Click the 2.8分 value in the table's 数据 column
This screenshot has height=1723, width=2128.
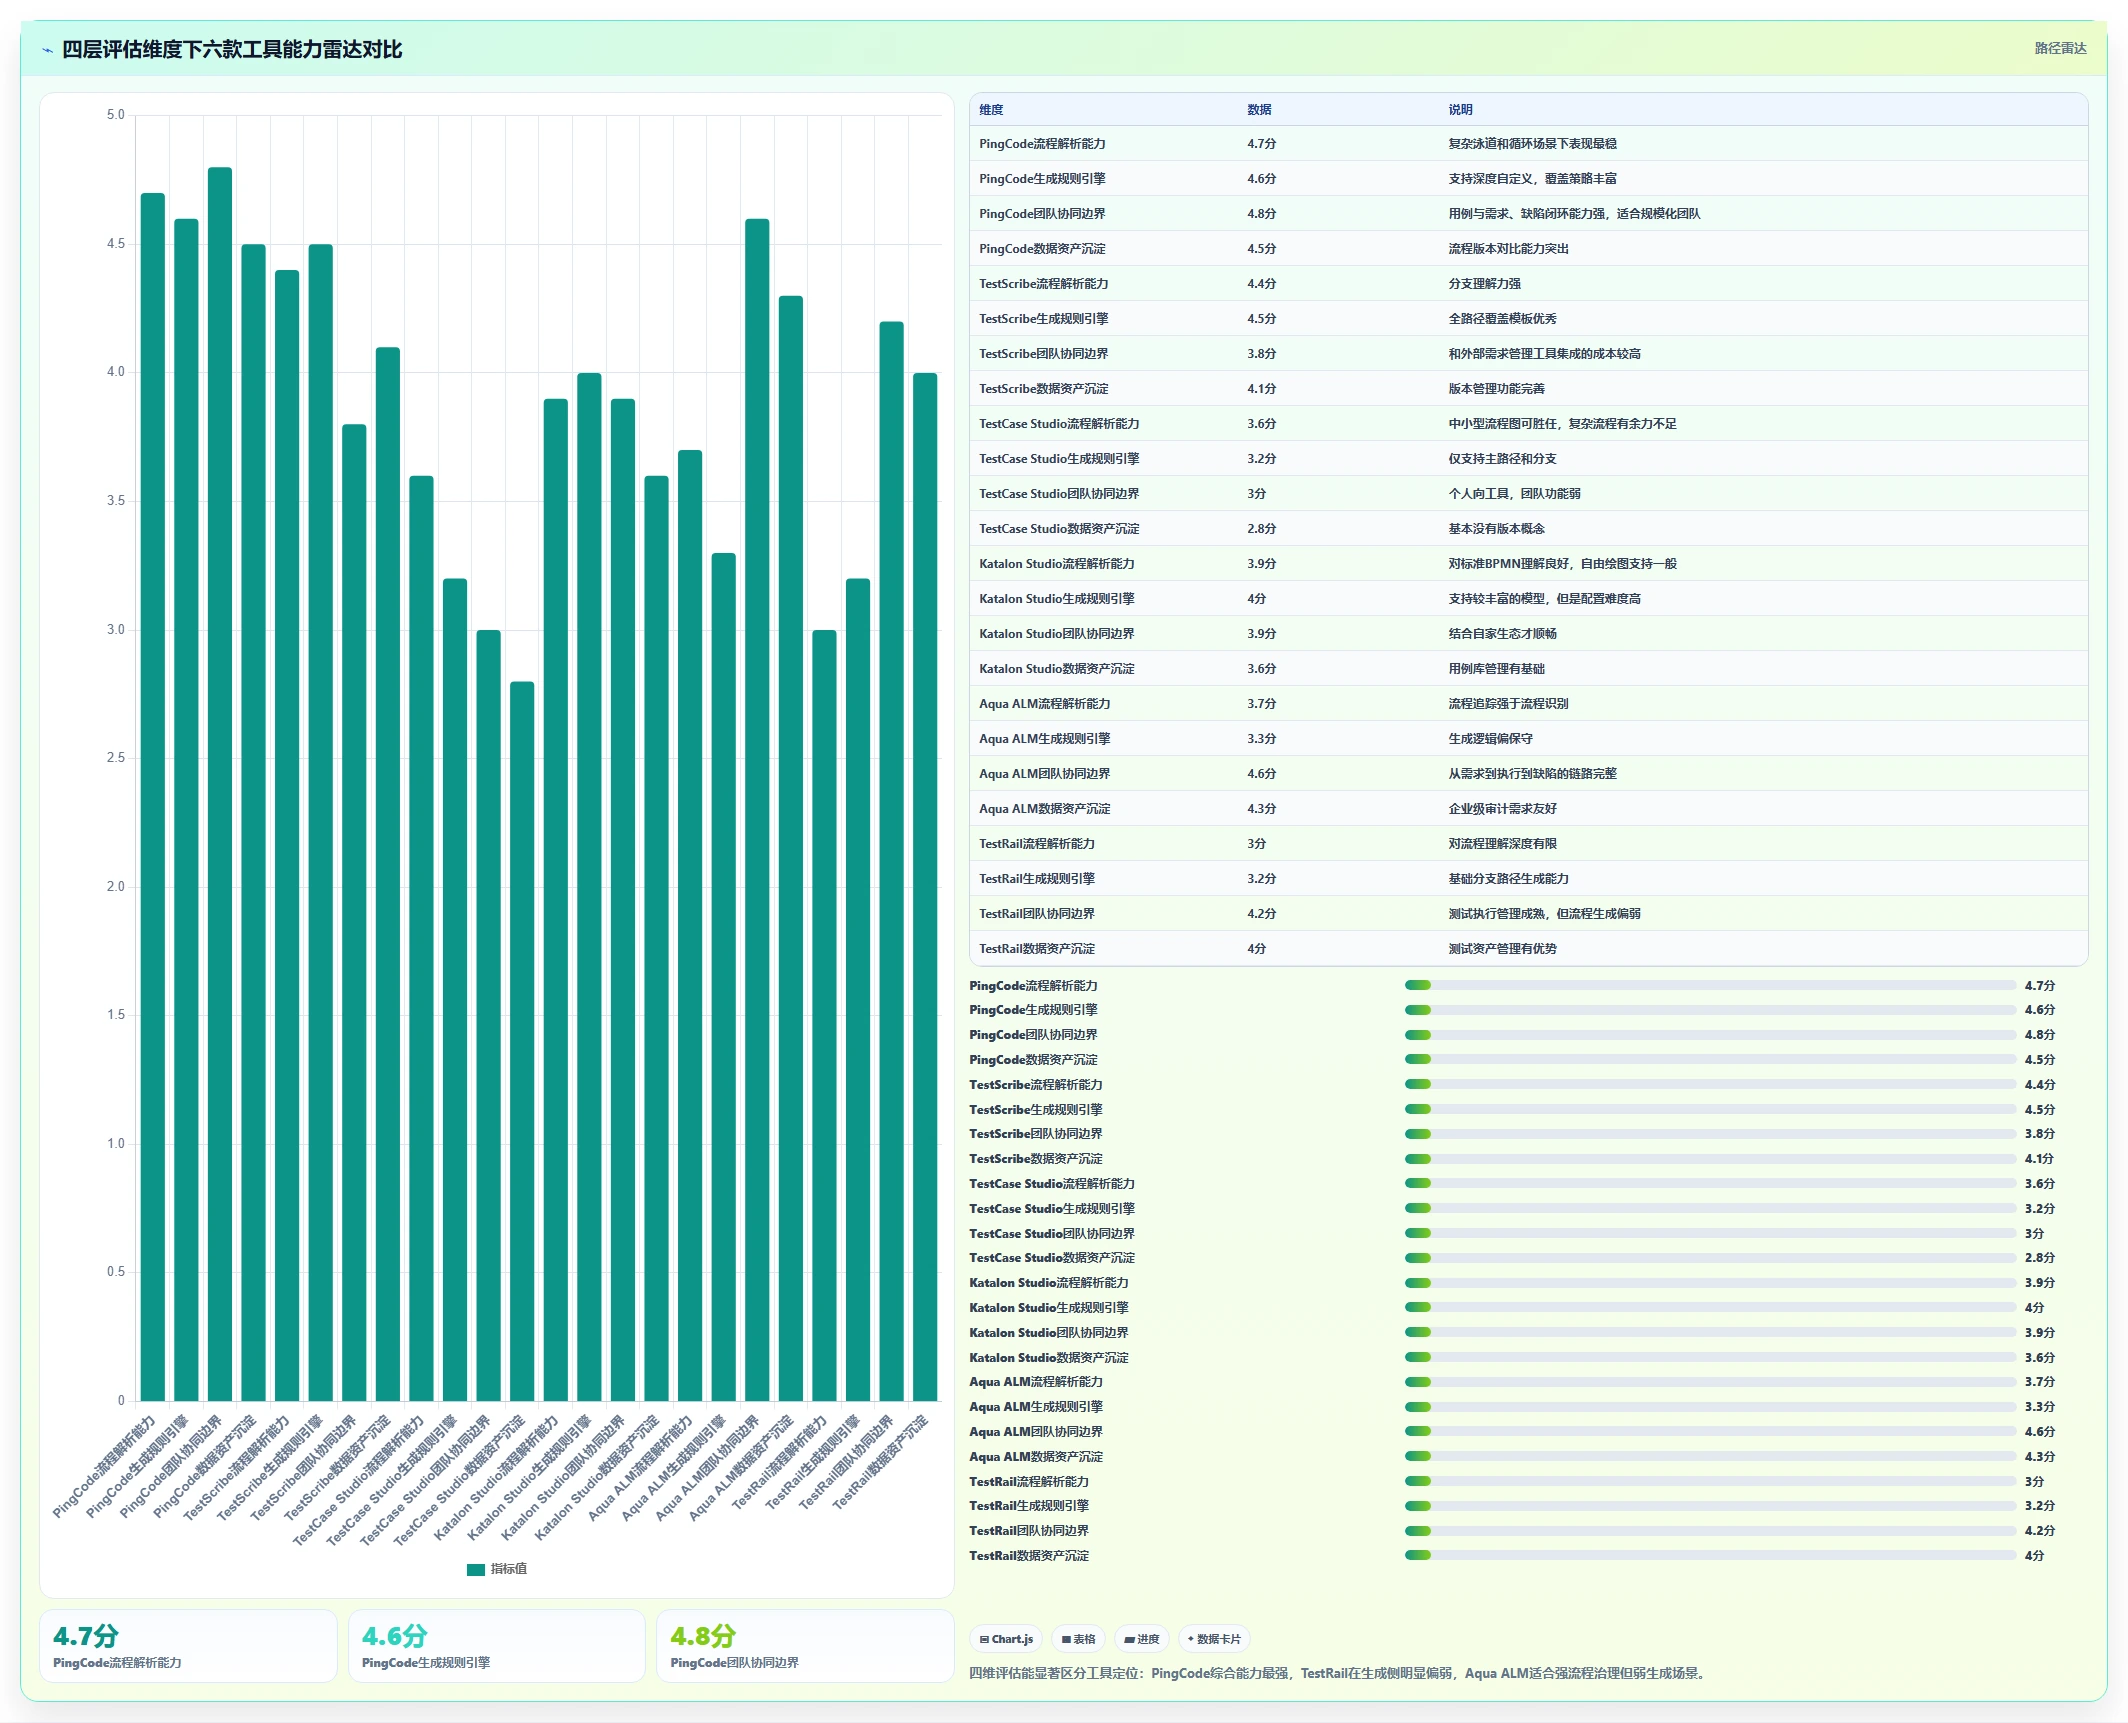pos(1261,529)
